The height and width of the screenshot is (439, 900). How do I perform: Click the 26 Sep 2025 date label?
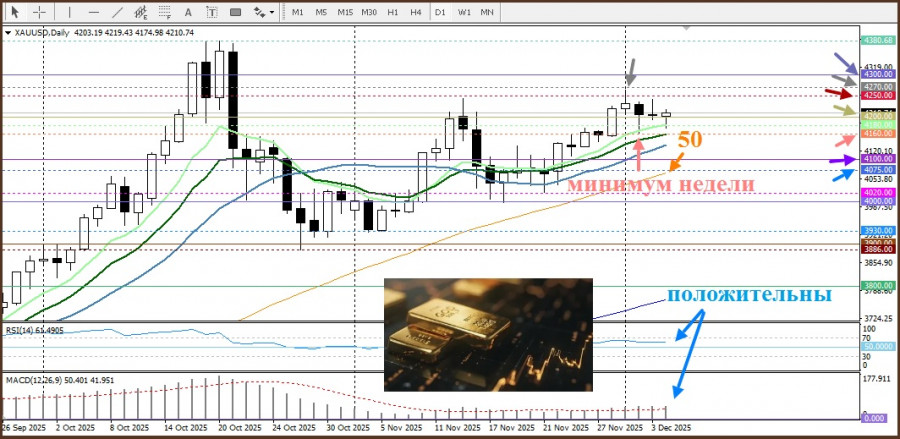pos(22,429)
